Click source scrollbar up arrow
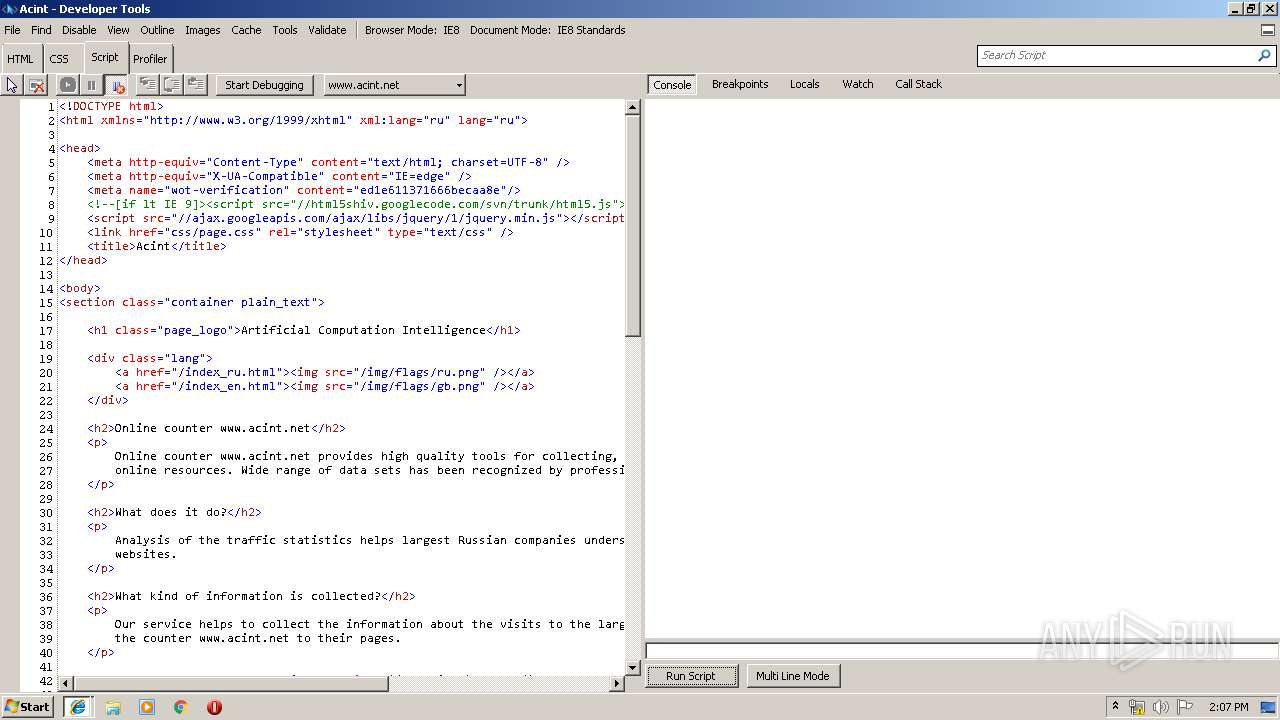This screenshot has height=720, width=1280. click(632, 107)
